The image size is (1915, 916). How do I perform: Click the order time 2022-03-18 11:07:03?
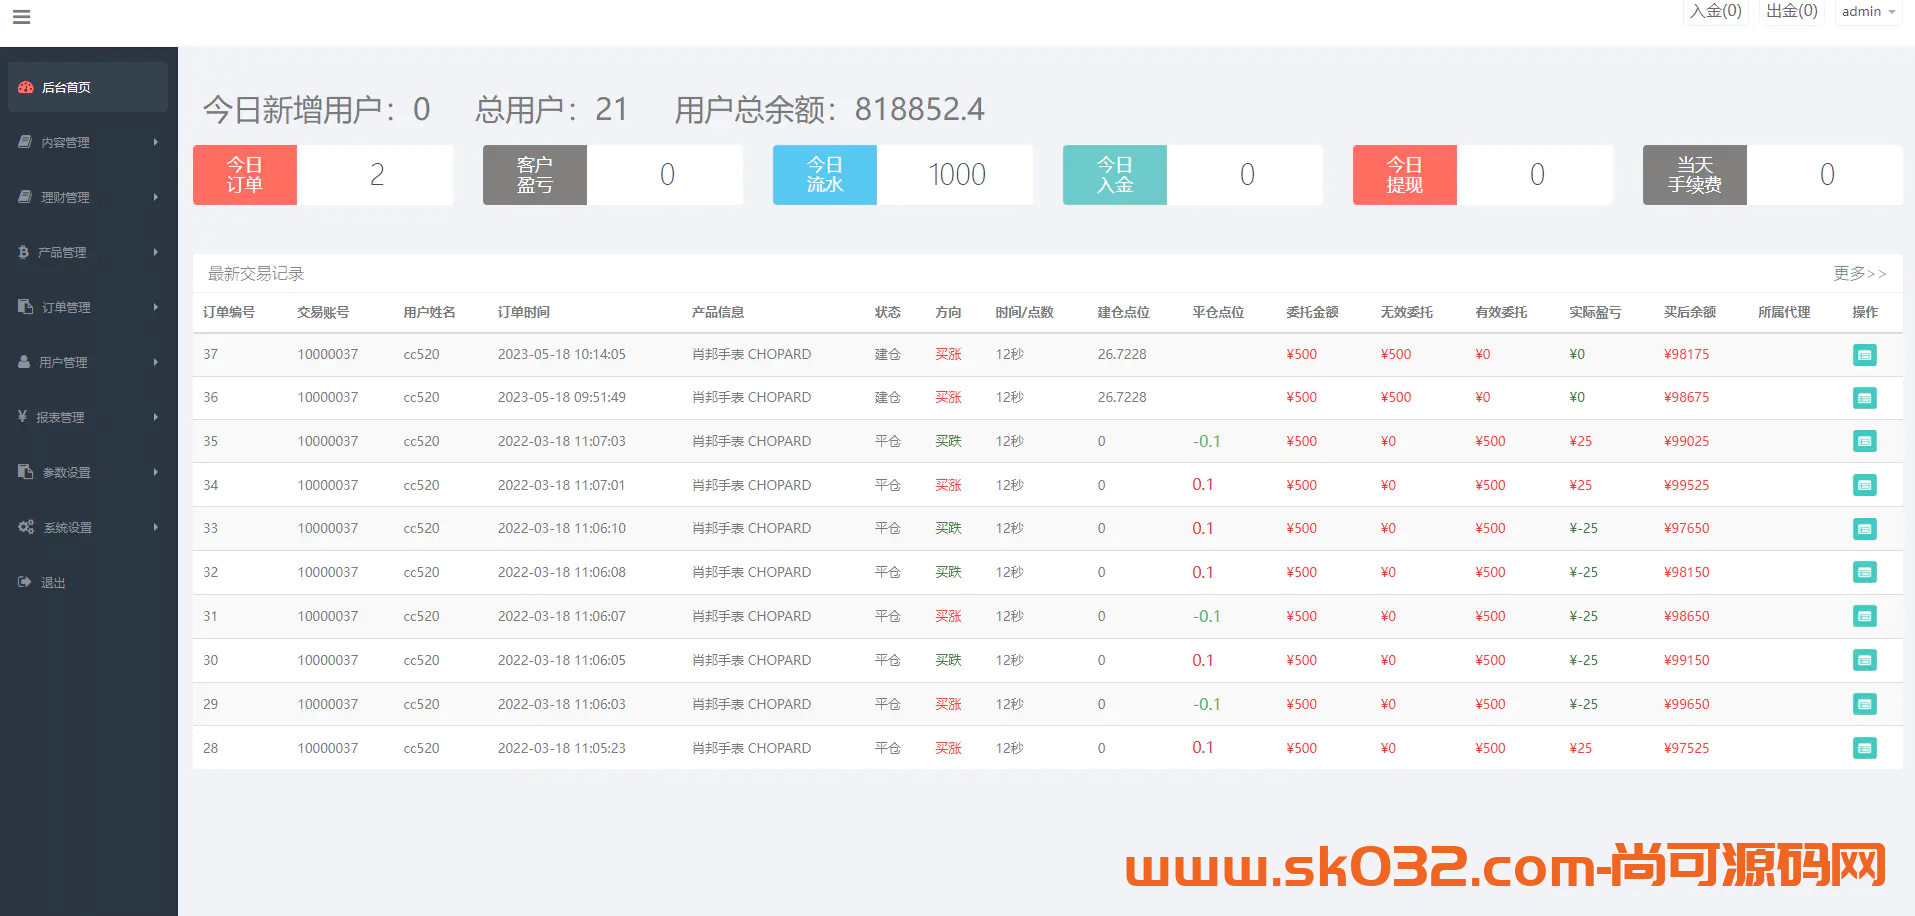(x=562, y=441)
